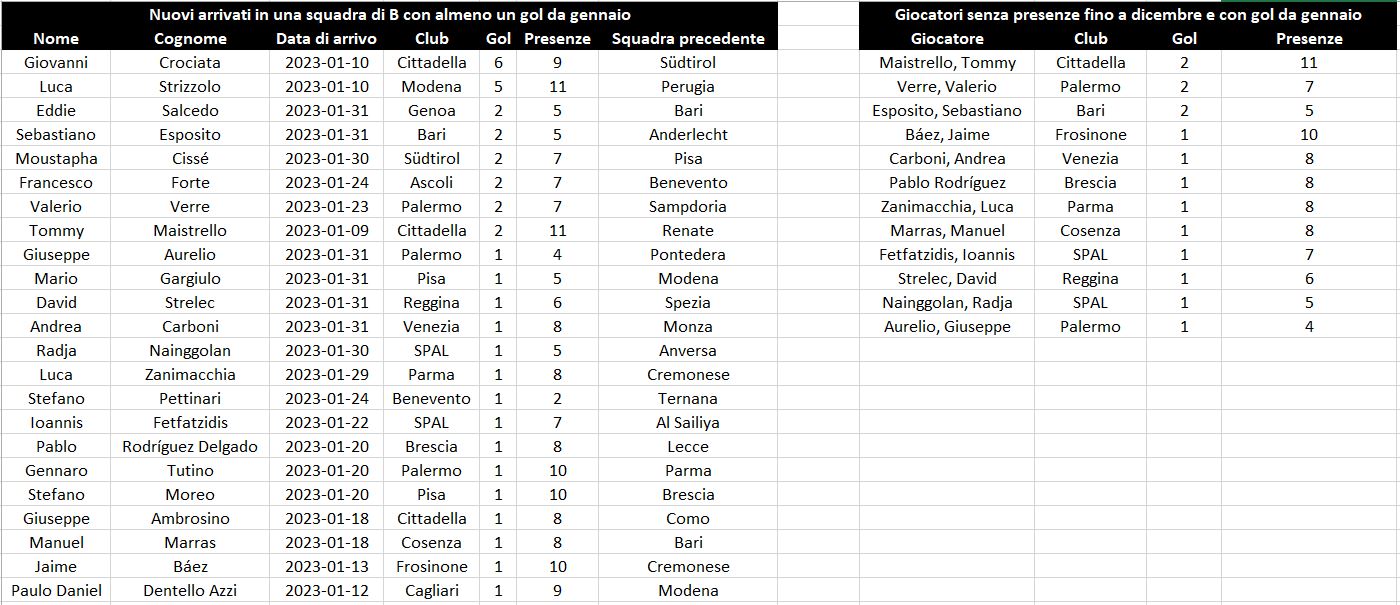The width and height of the screenshot is (1400, 605).
Task: Click the "Giocatore" header in right table
Action: tap(946, 39)
